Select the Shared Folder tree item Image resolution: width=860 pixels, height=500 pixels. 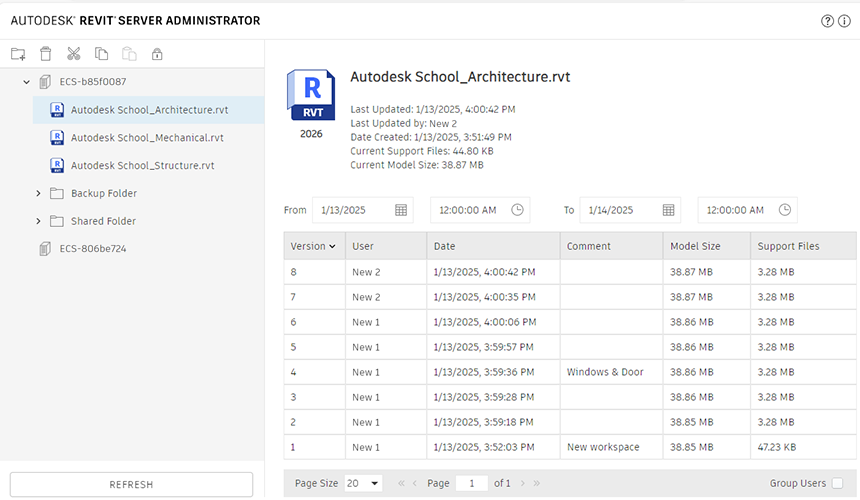(103, 221)
